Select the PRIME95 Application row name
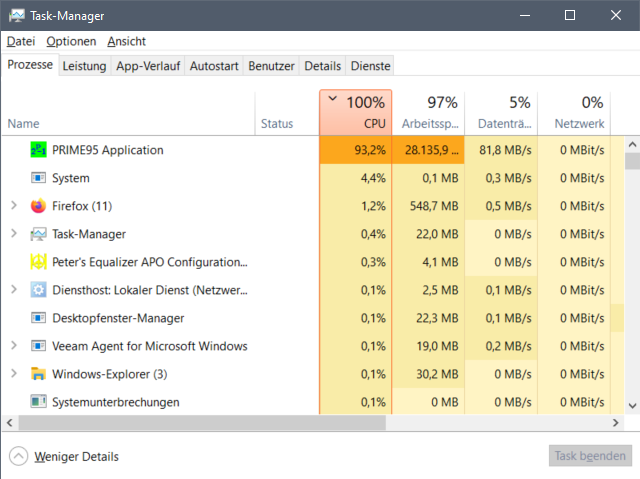 point(108,150)
